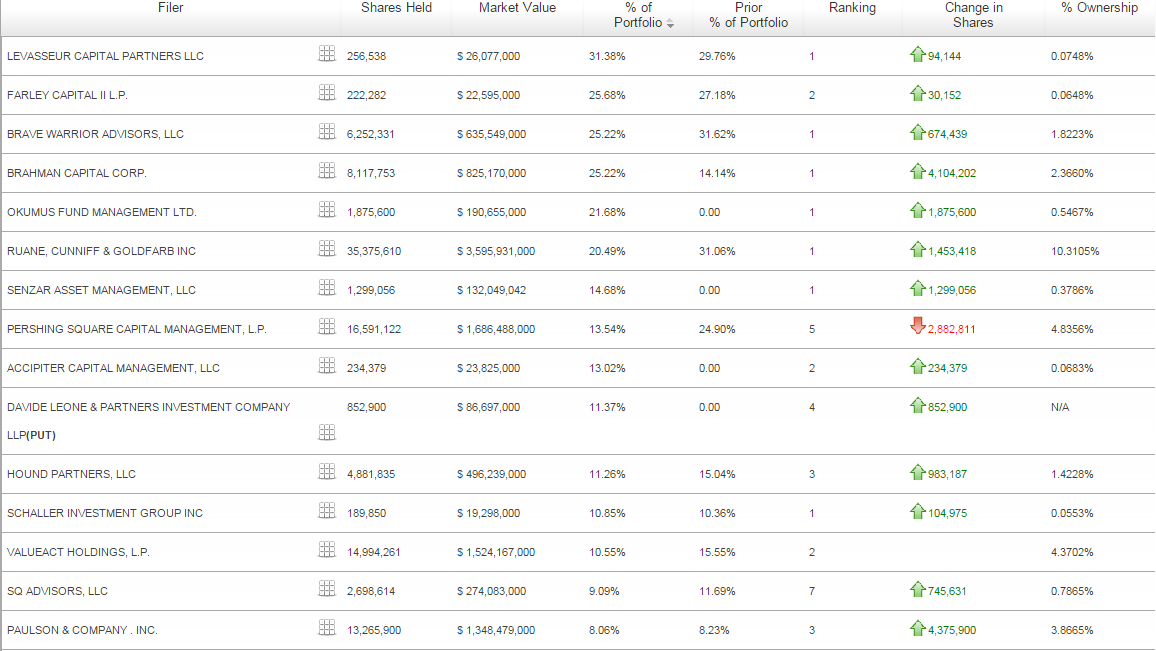1156x651 pixels.
Task: Open grid icon for SQ Advisors
Action: coord(327,589)
